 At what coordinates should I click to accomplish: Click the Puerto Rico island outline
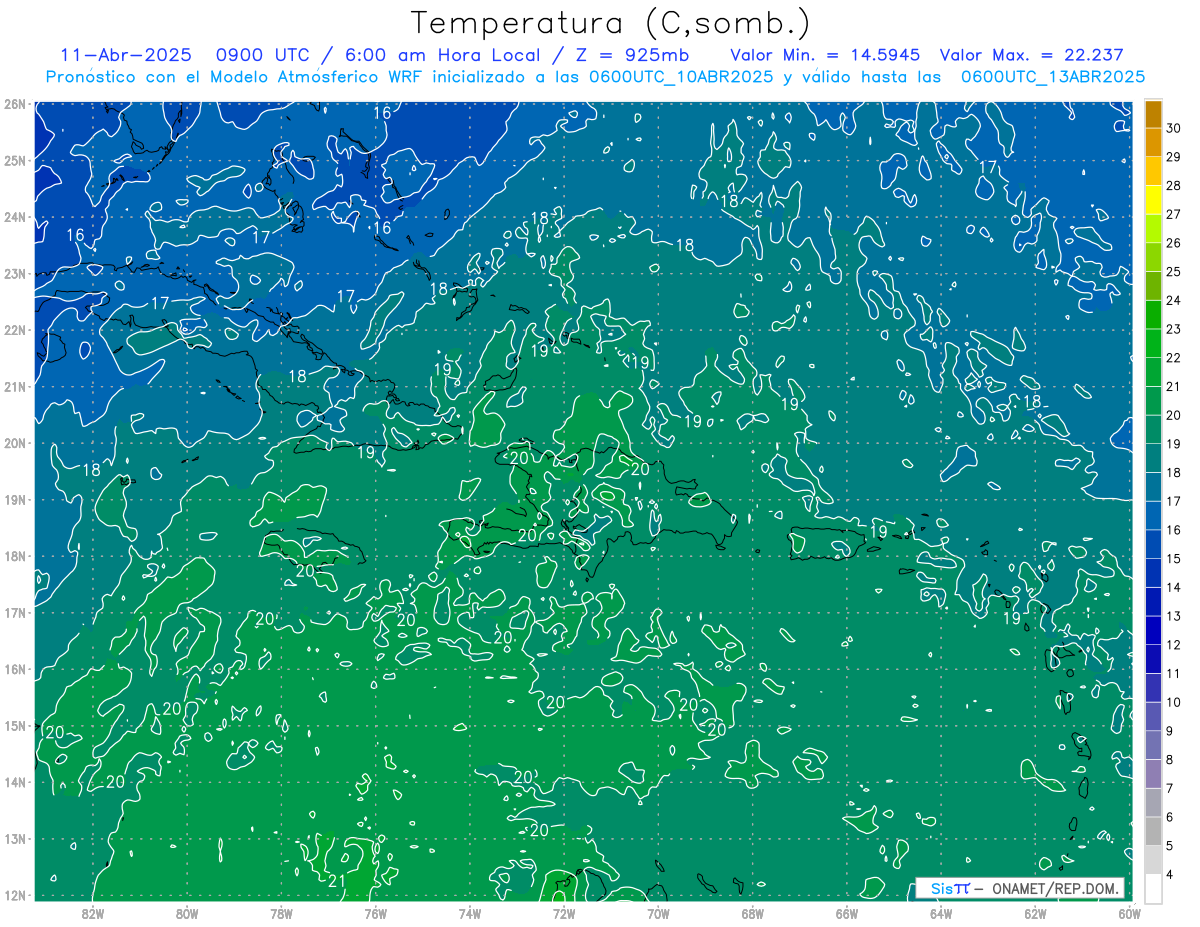coord(826,543)
